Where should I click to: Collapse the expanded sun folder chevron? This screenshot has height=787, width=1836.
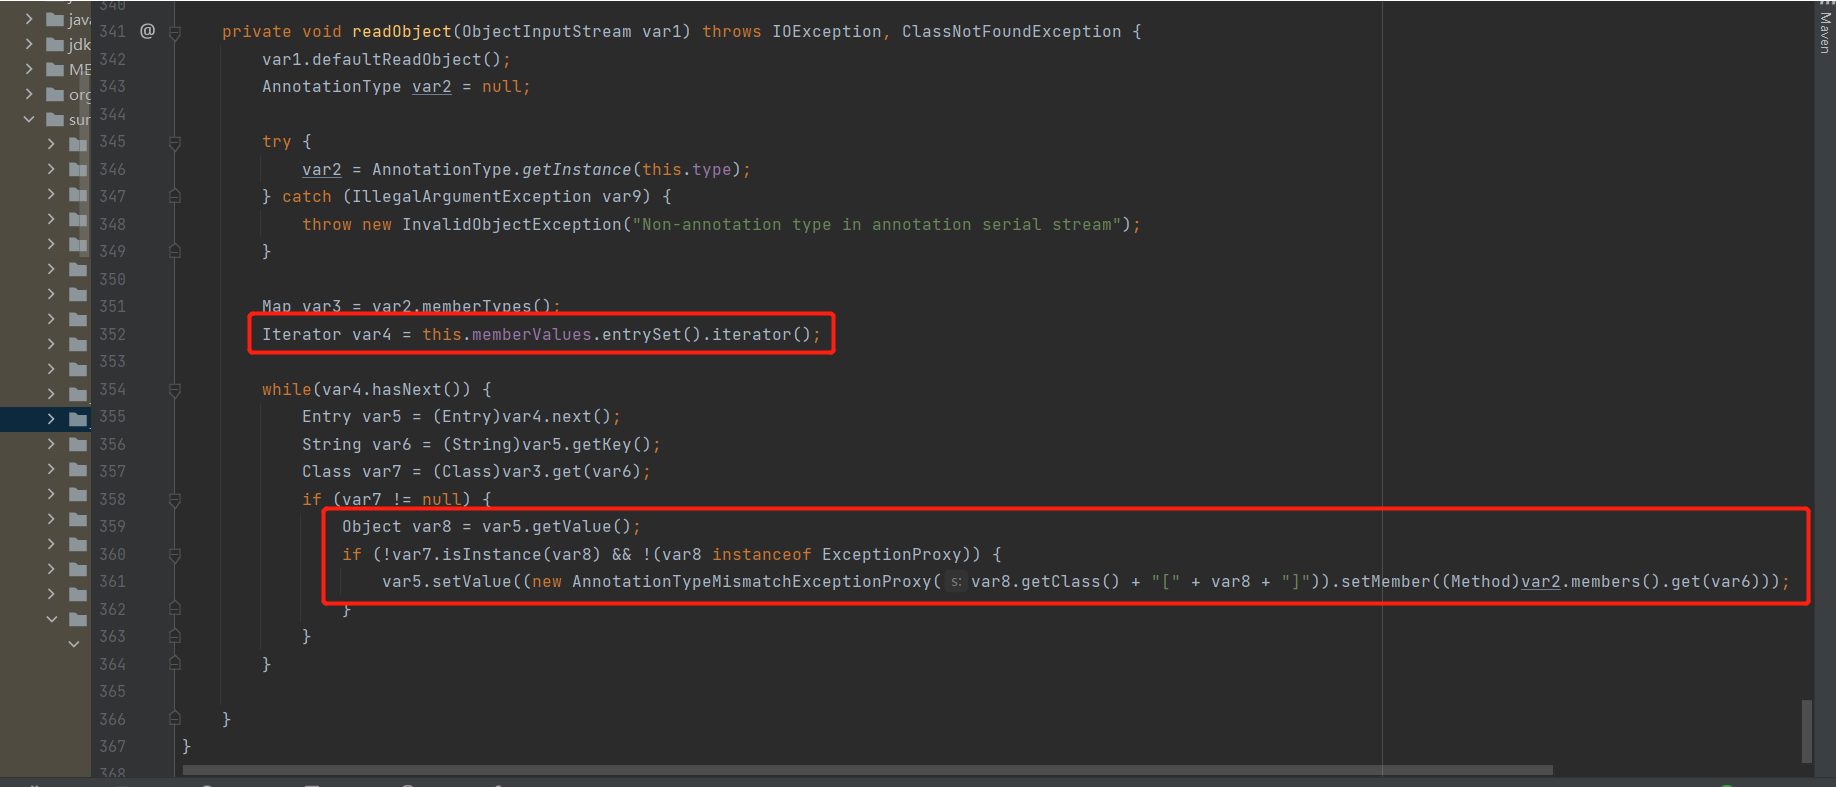[x=29, y=119]
